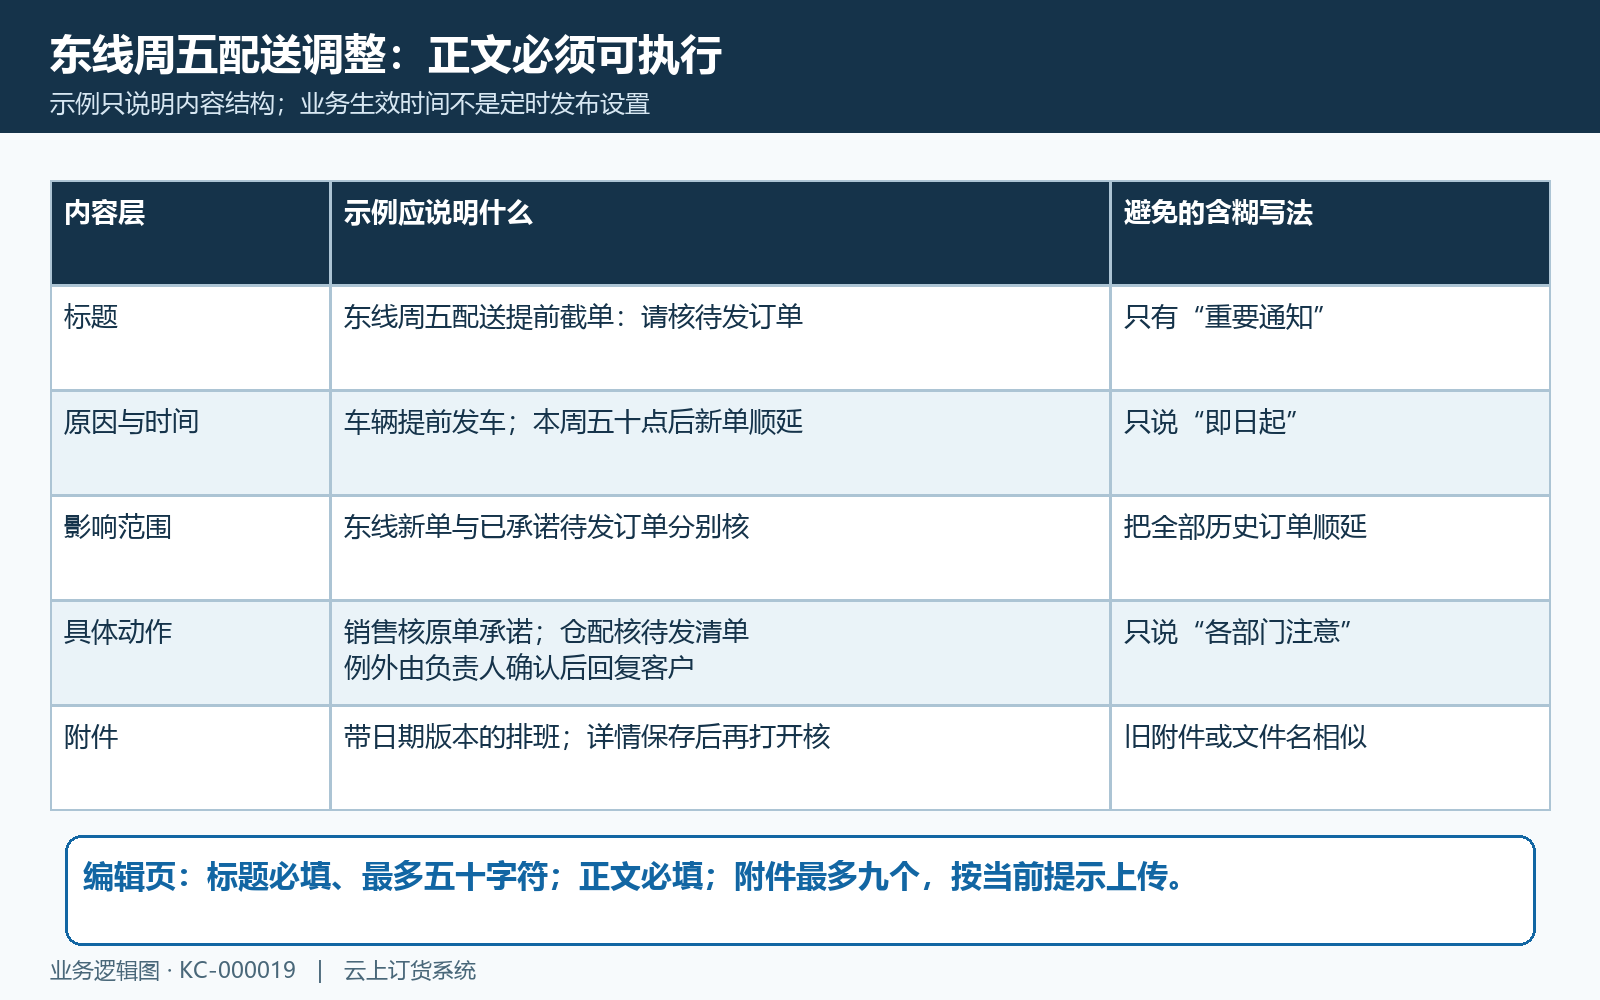1600x1000 pixels.
Task: Select the 原因与时间 row label
Action: coord(190,443)
